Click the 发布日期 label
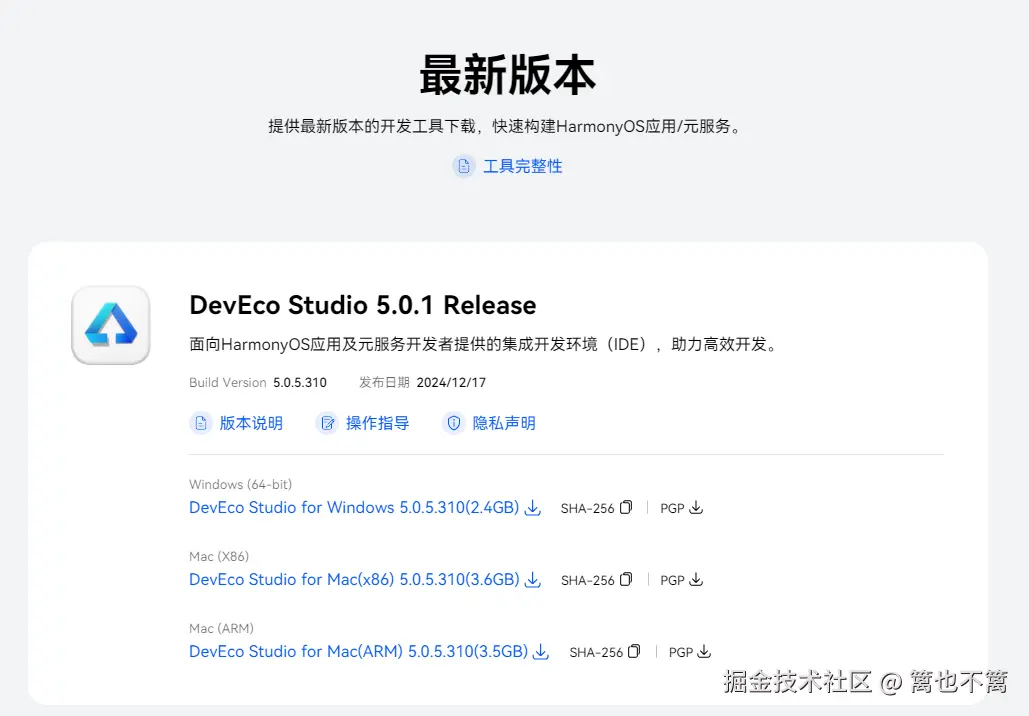 click(384, 383)
